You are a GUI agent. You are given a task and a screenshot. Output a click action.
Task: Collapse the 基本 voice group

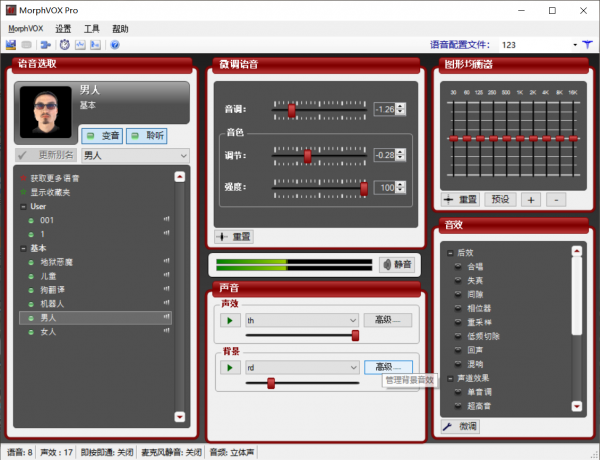tap(23, 248)
